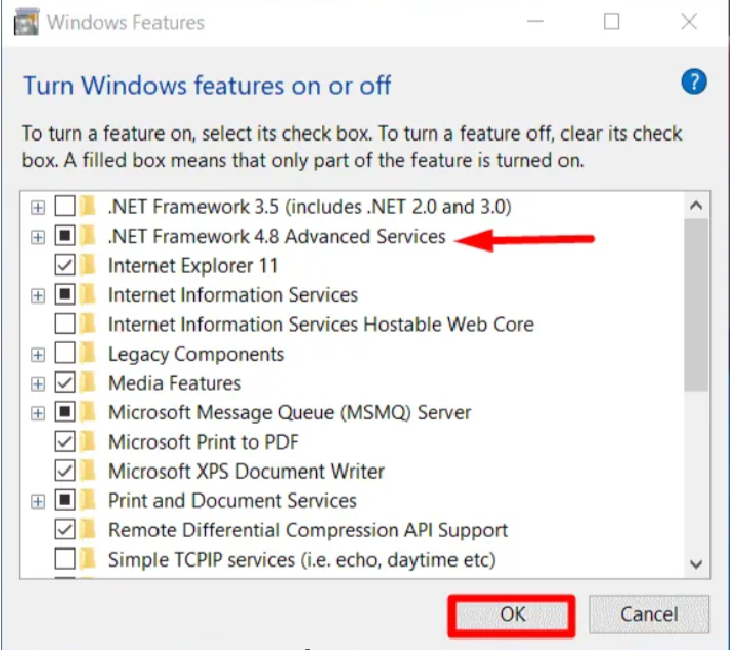Expand the Print and Document Services node

coord(38,501)
